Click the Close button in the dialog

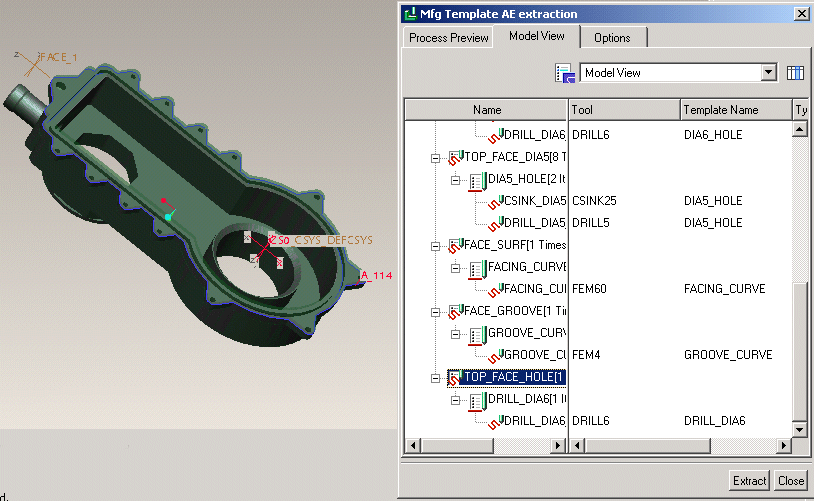(790, 481)
